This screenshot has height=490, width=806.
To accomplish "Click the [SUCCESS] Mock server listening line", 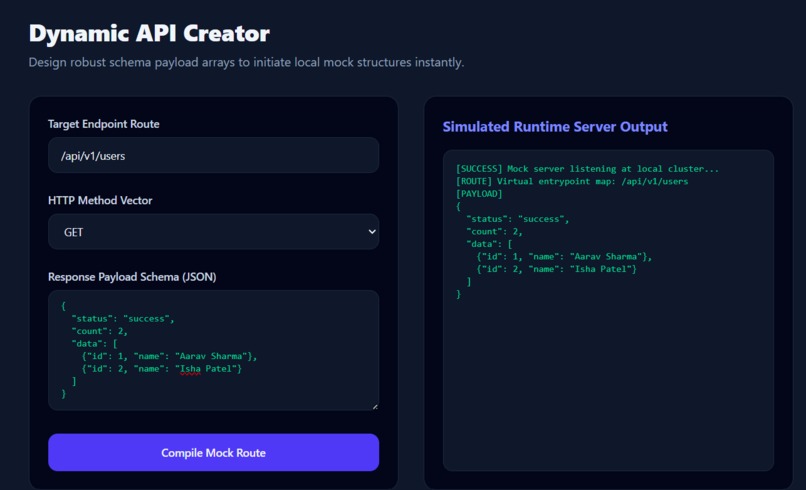I will point(587,169).
